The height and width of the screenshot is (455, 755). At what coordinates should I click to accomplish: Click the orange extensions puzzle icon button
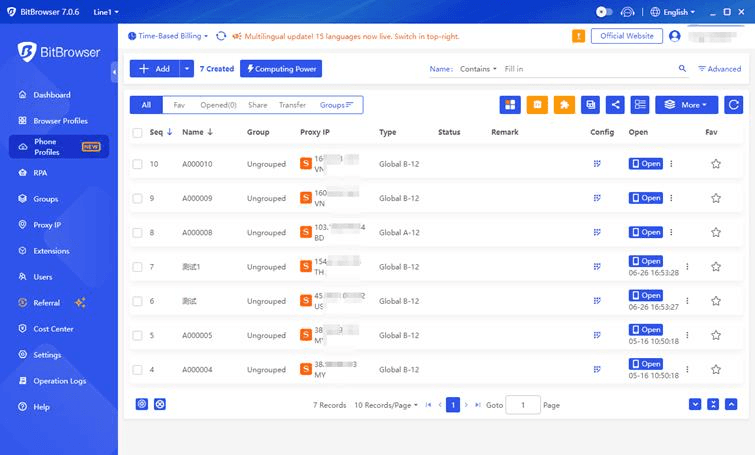click(564, 104)
